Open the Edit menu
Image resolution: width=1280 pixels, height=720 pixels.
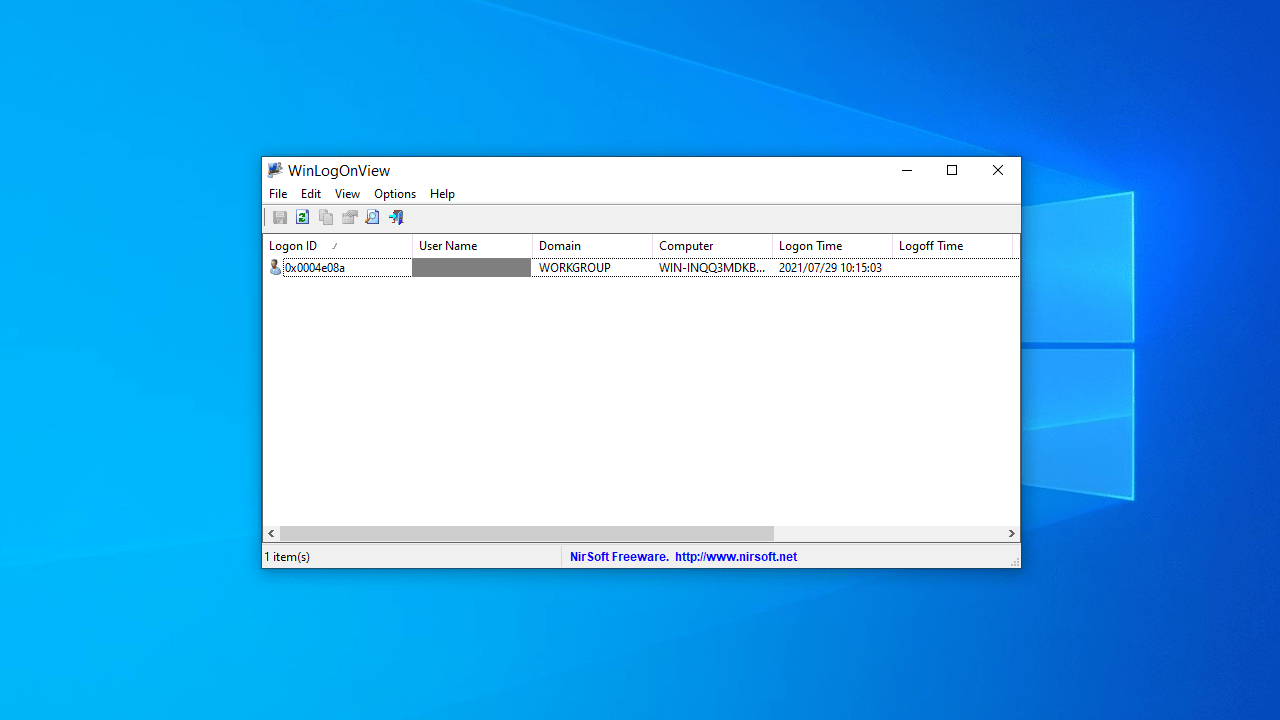click(311, 194)
